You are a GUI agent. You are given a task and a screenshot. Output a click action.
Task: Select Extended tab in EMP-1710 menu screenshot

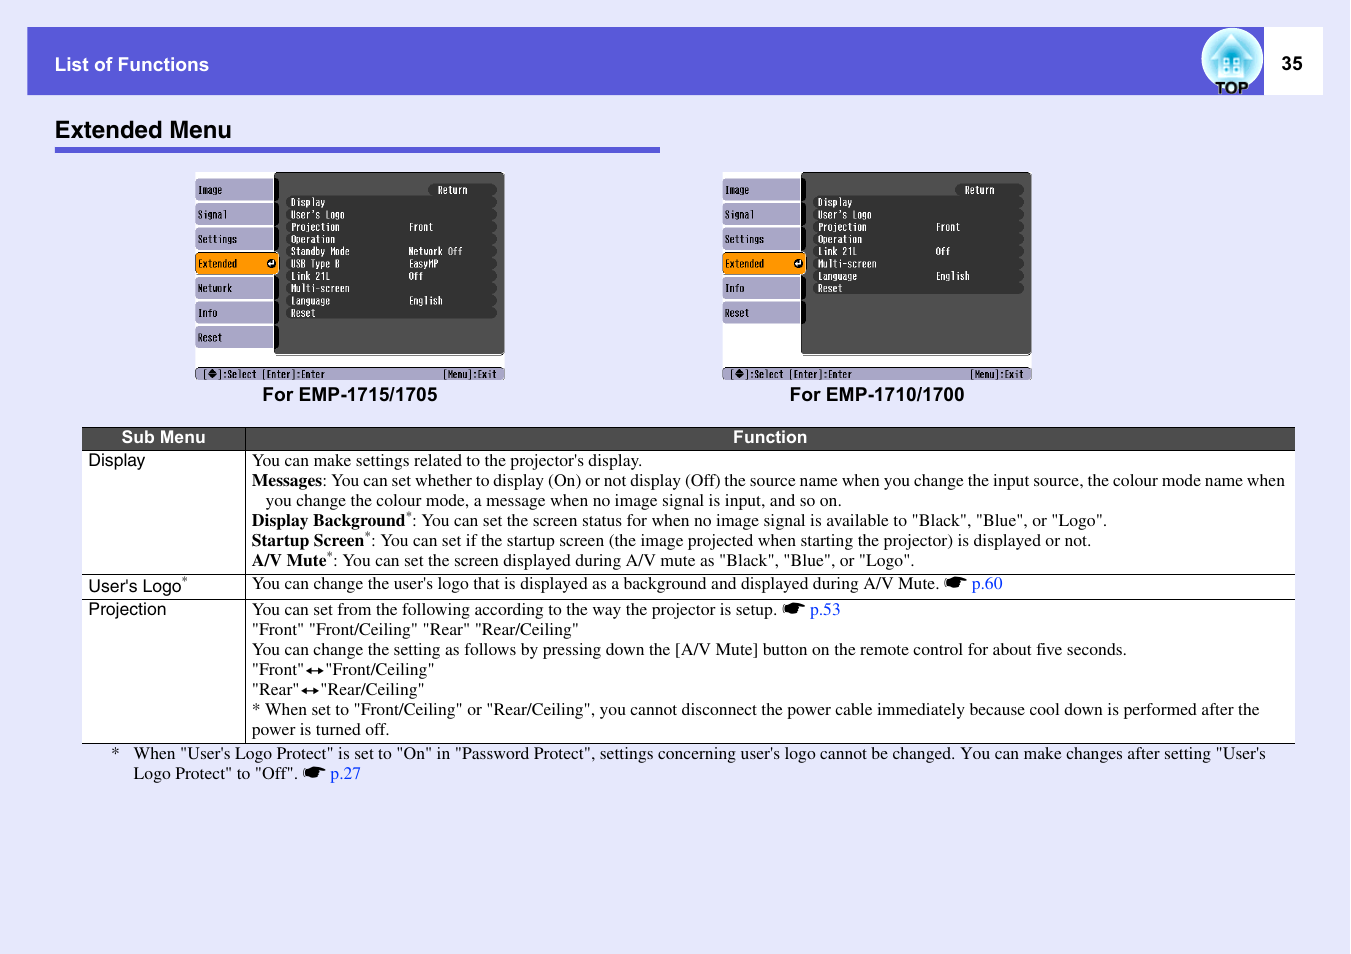762,264
